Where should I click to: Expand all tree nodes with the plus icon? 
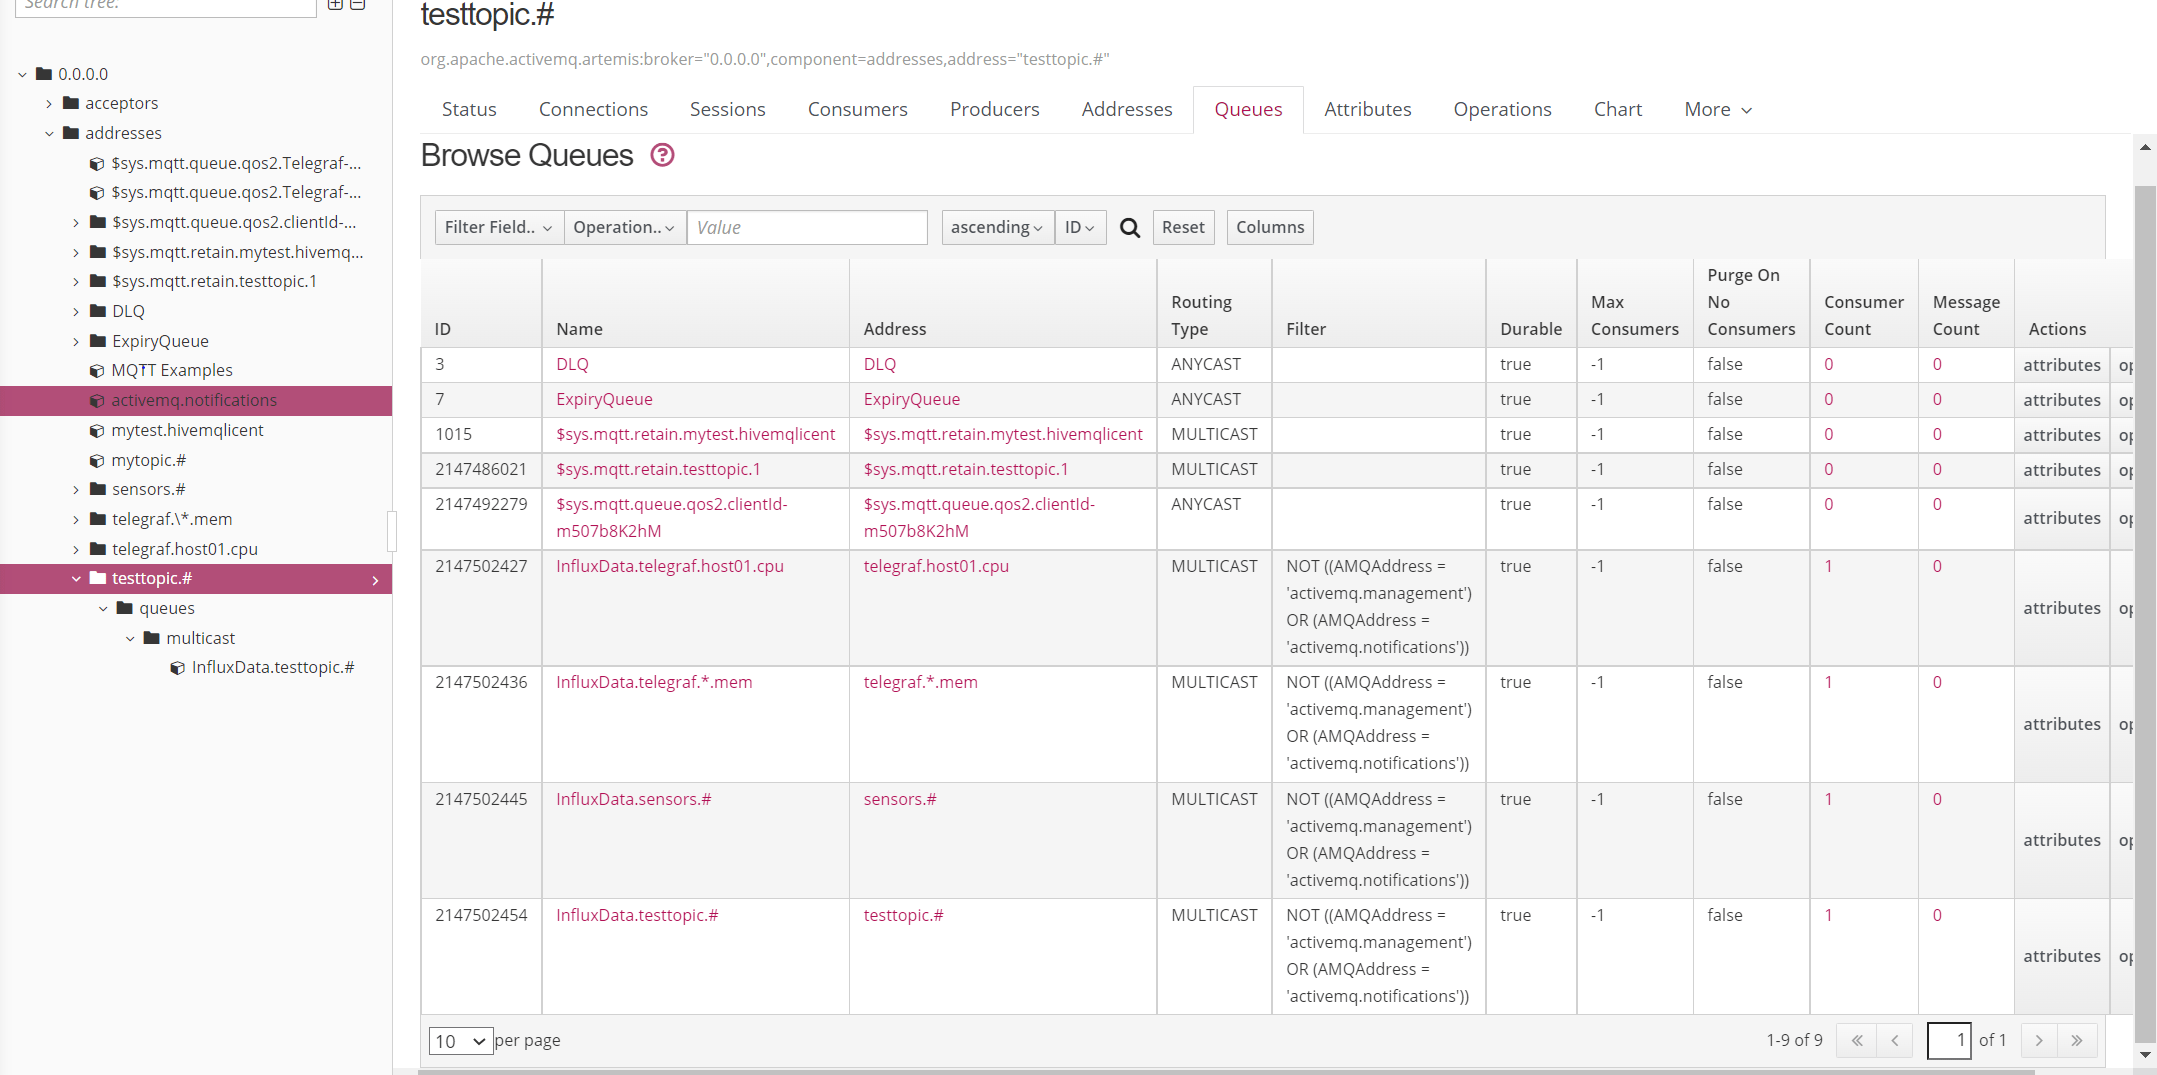pos(336,5)
